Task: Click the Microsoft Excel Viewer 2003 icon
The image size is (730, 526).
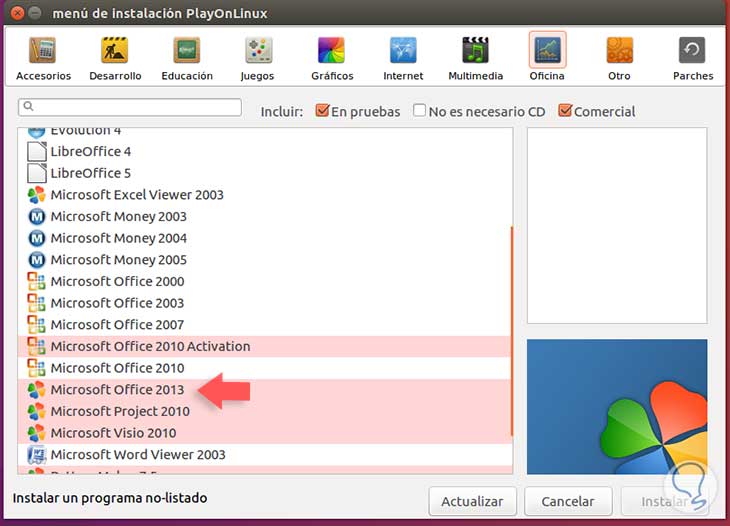Action: [36, 195]
